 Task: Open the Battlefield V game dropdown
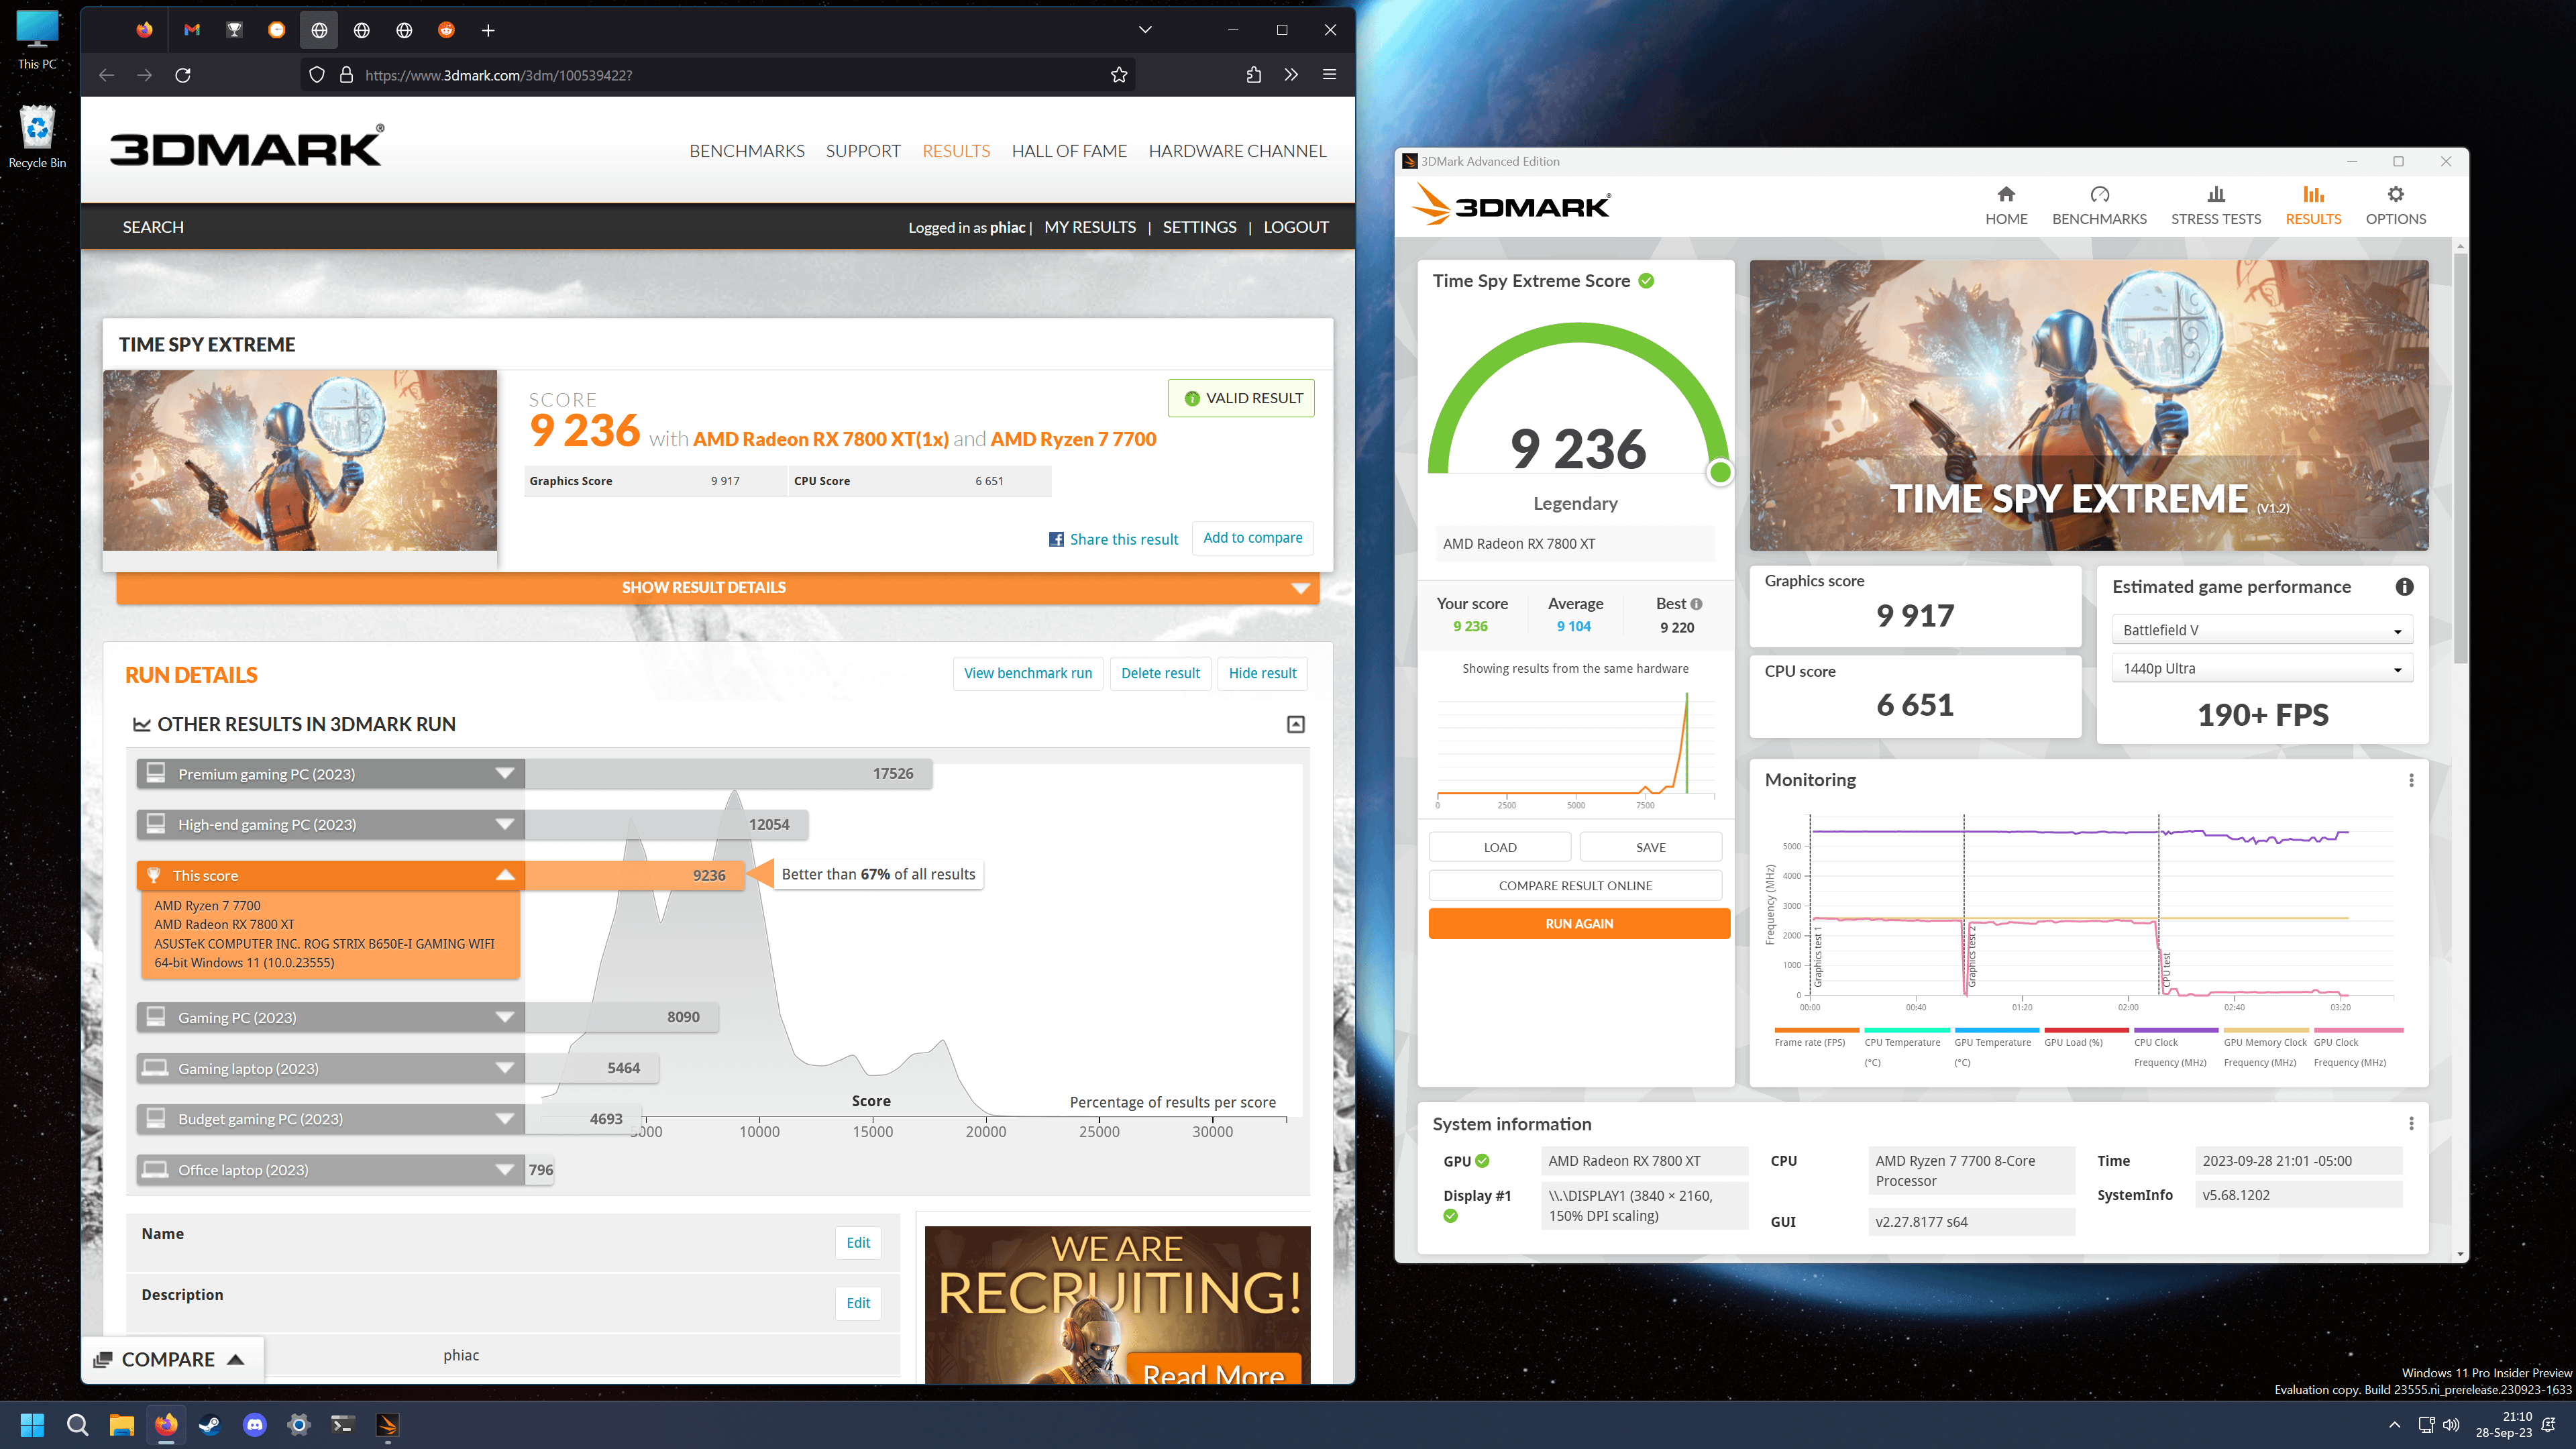2262,630
